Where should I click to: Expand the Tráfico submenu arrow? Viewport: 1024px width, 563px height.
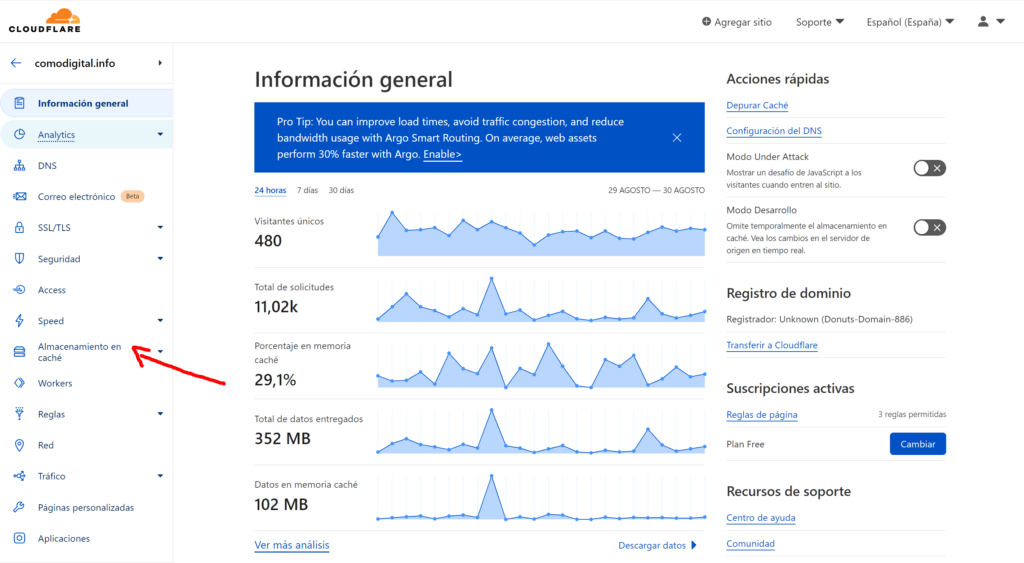click(160, 475)
